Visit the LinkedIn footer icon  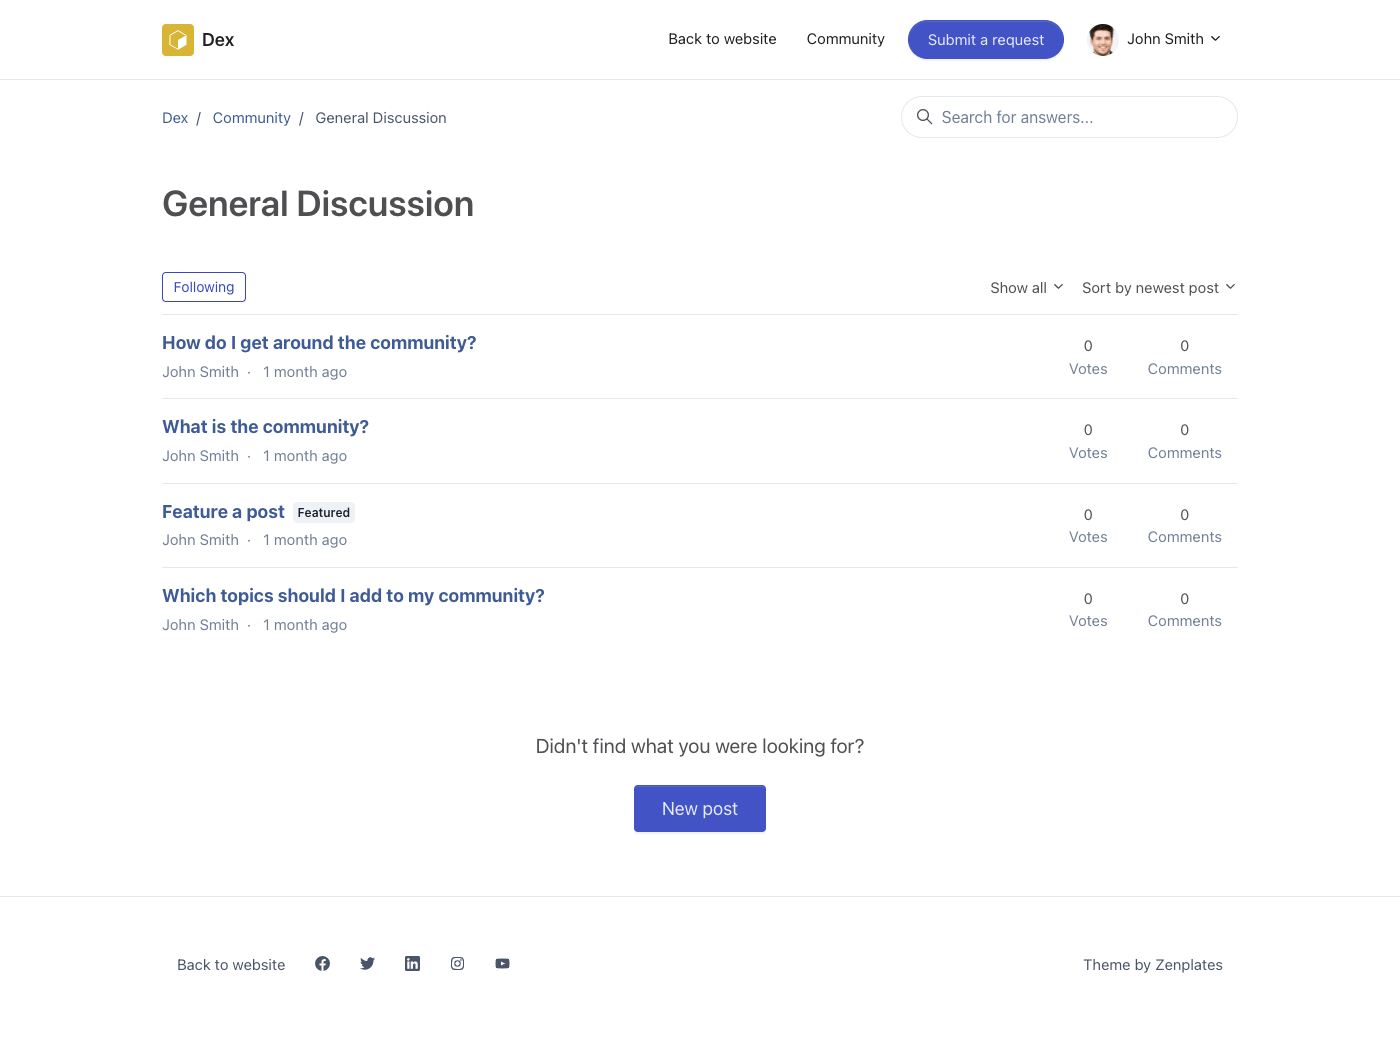[x=412, y=964]
